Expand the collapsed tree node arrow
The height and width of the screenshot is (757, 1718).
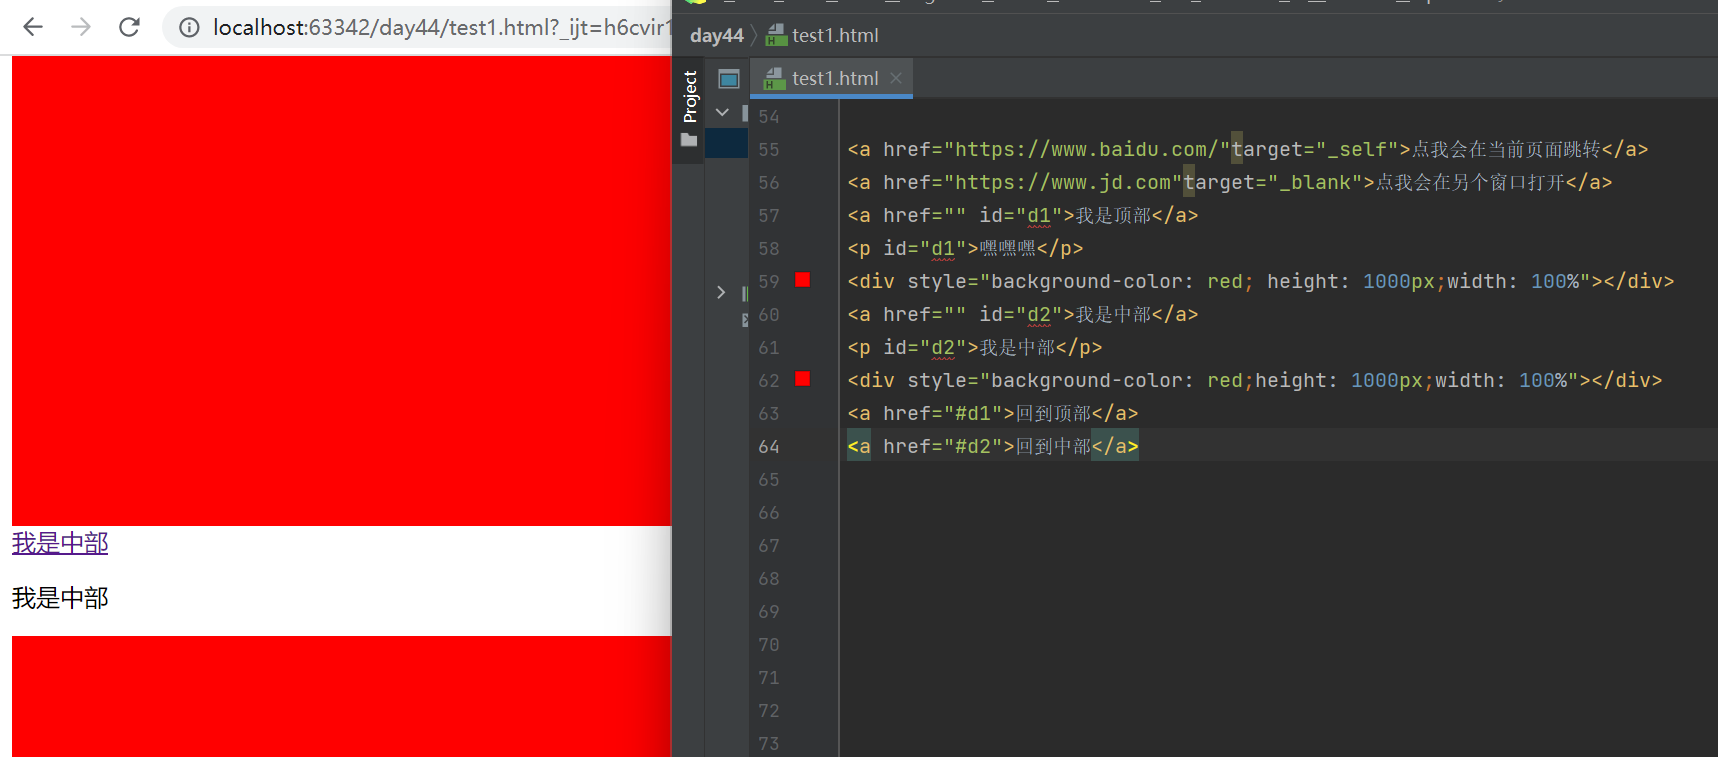pos(721,292)
